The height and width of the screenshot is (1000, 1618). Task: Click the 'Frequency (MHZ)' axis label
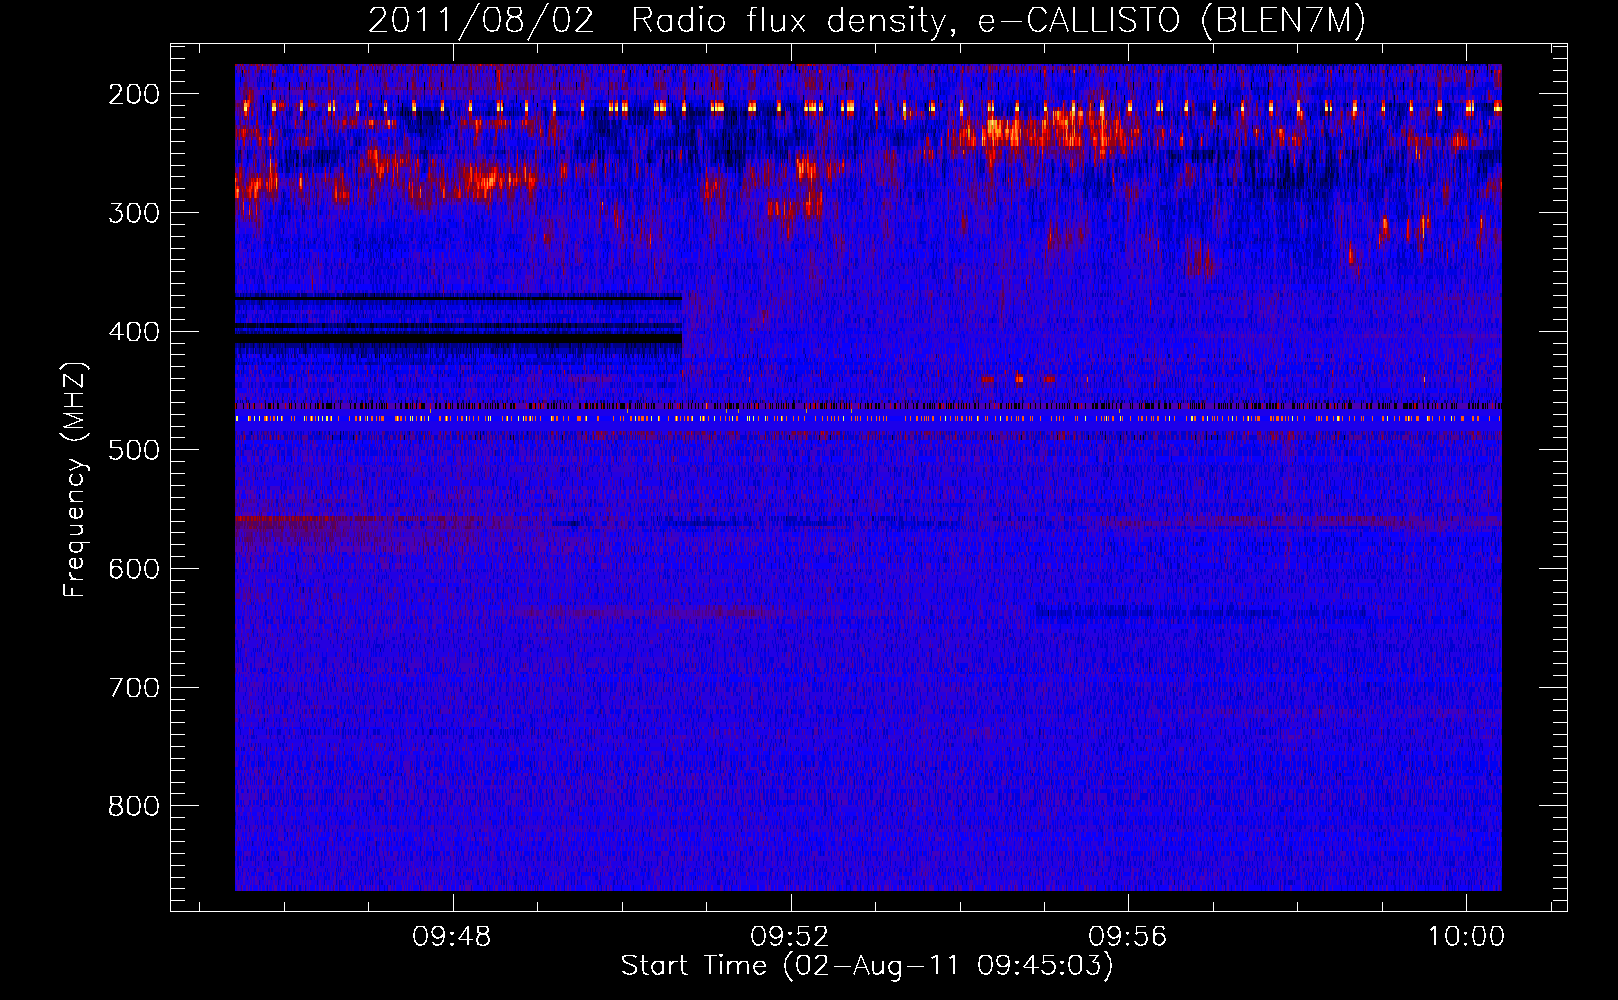75,479
